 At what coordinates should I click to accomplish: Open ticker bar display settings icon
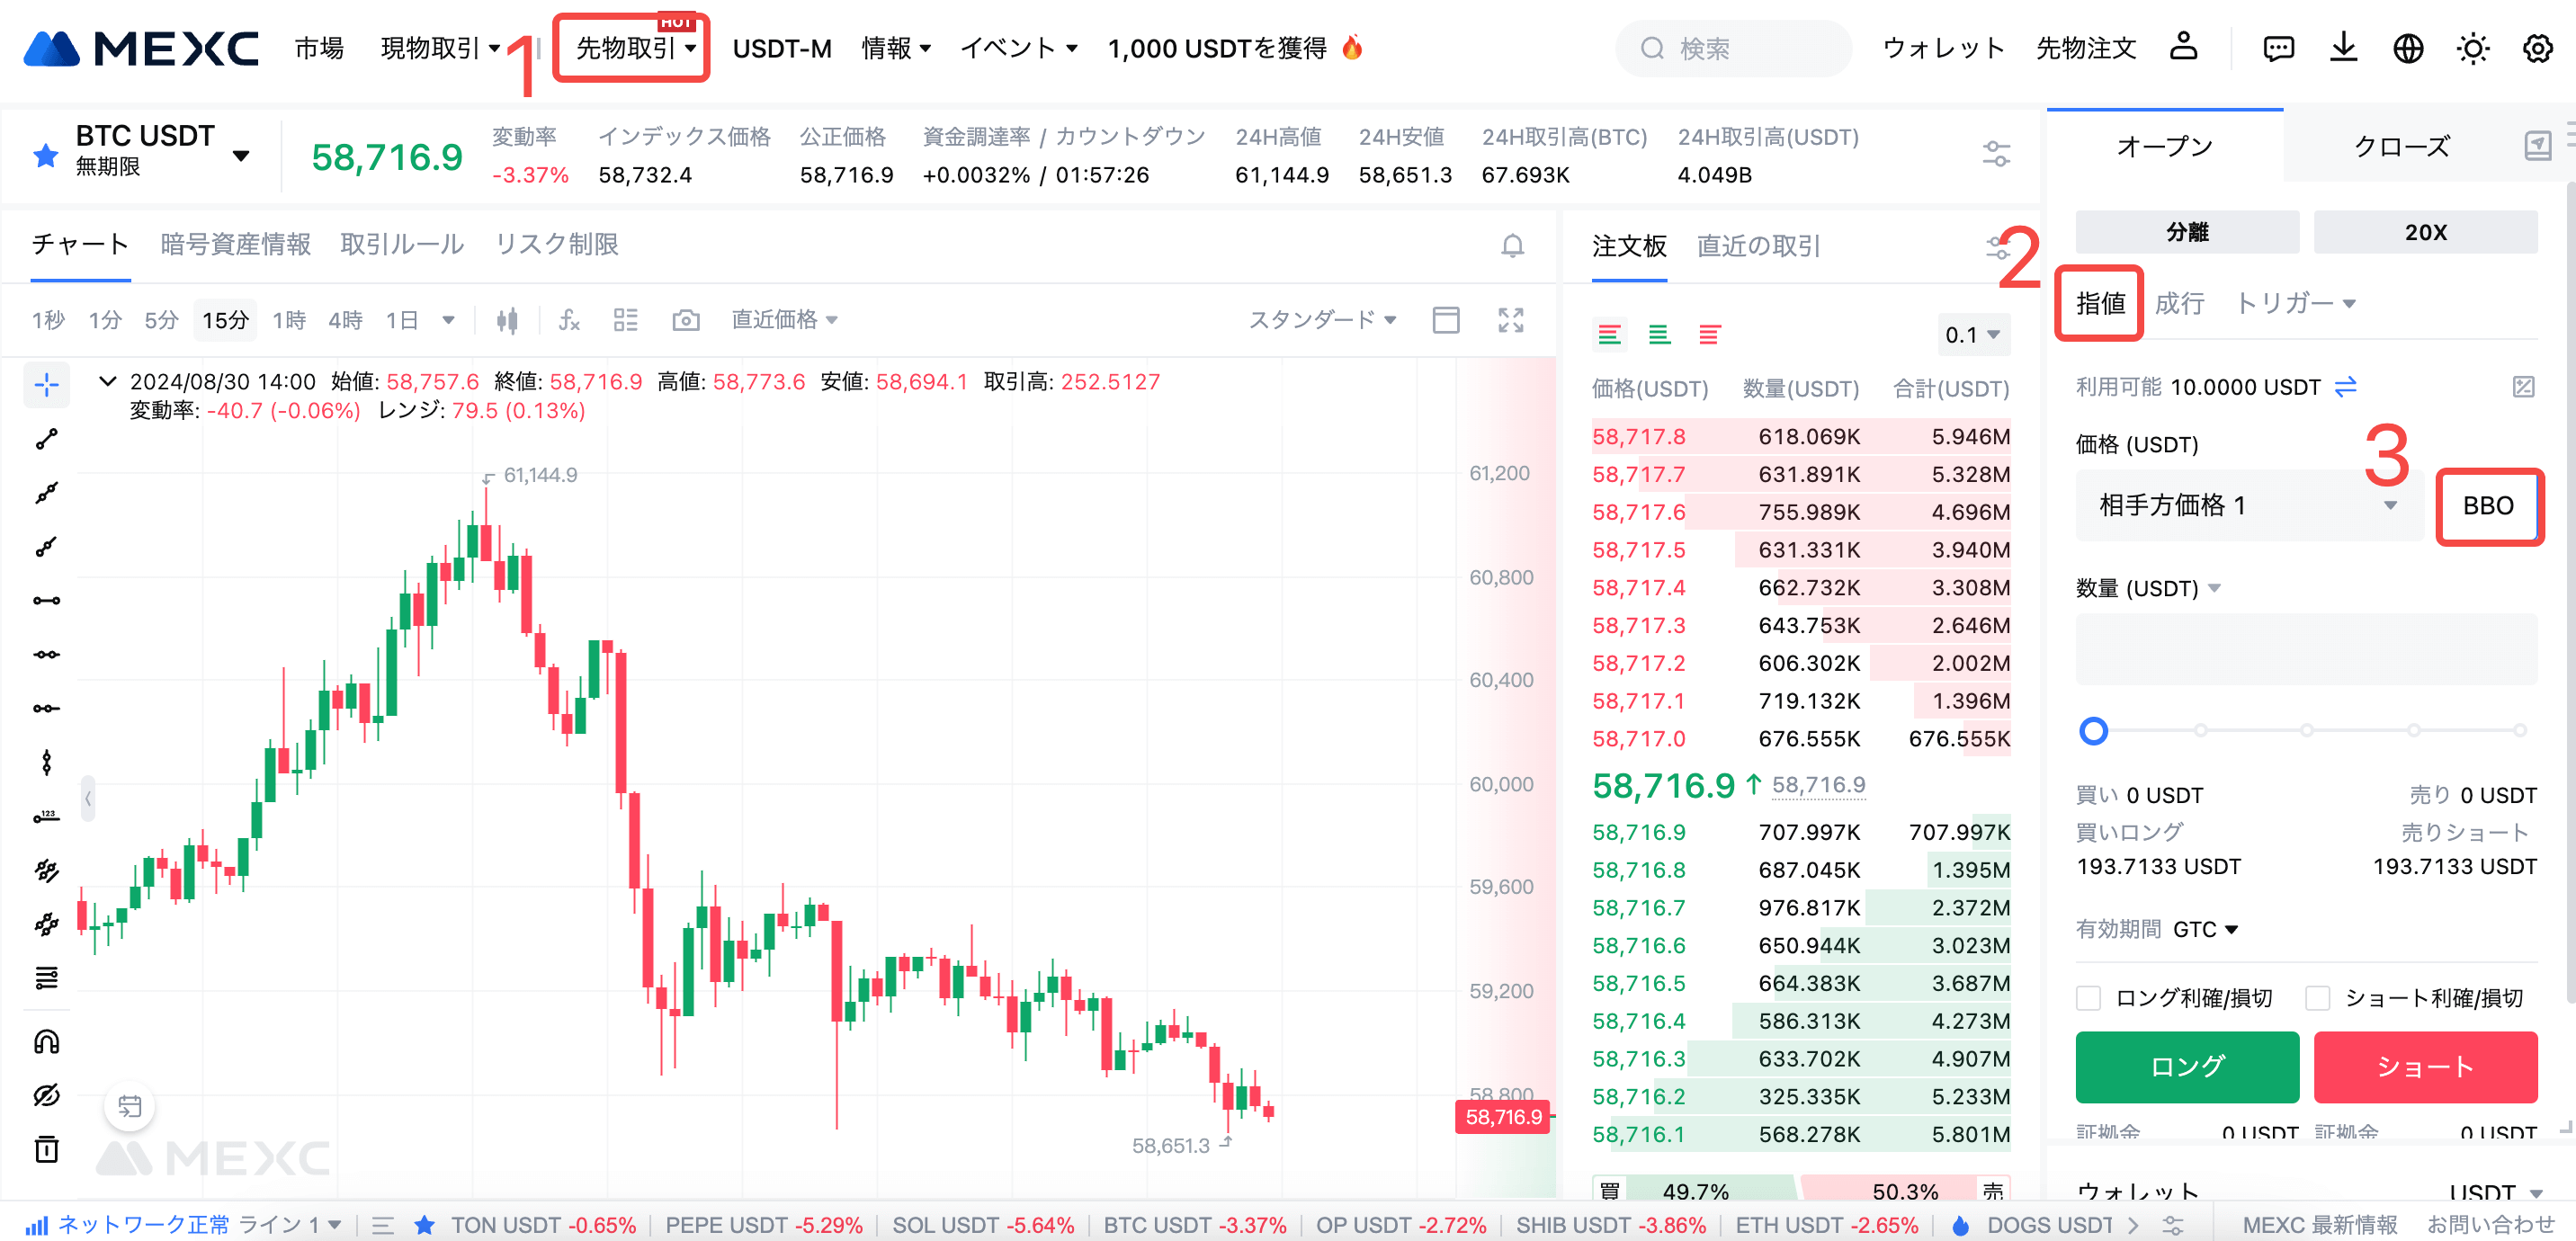pos(1996,154)
